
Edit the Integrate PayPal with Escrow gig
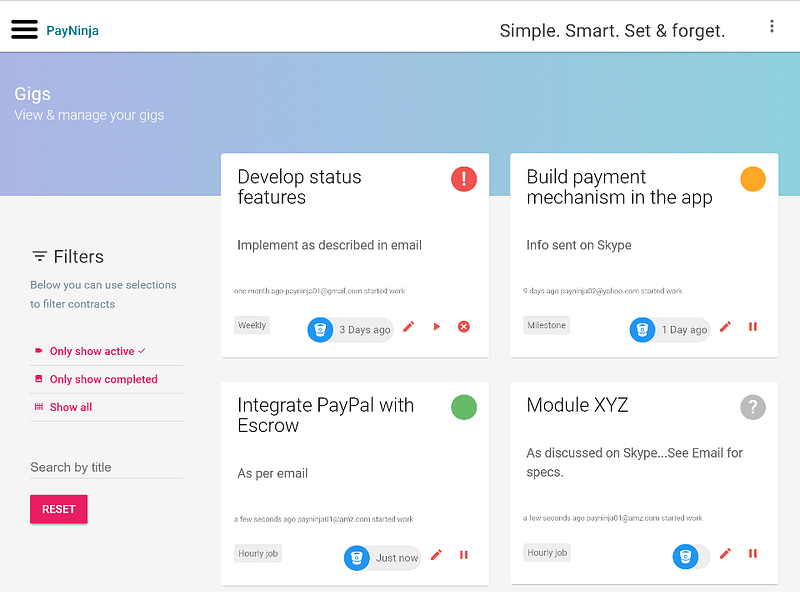436,555
